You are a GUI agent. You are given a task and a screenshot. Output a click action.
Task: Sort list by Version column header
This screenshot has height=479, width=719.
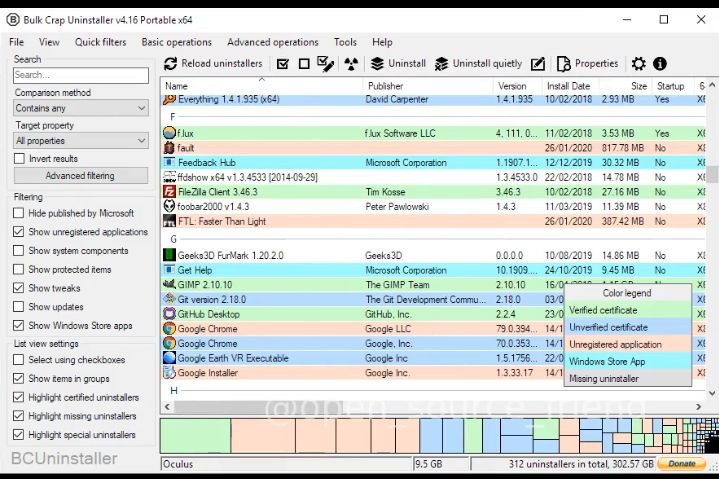[x=517, y=86]
